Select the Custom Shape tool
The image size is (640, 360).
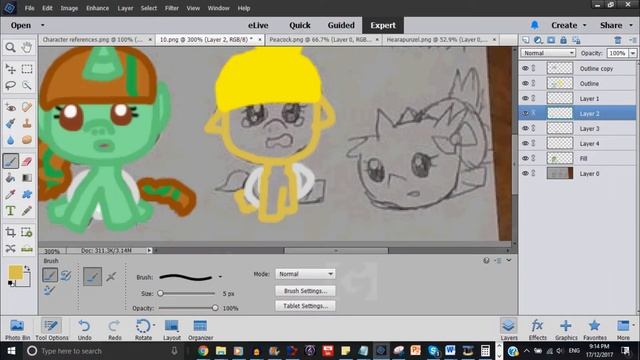coord(27,194)
